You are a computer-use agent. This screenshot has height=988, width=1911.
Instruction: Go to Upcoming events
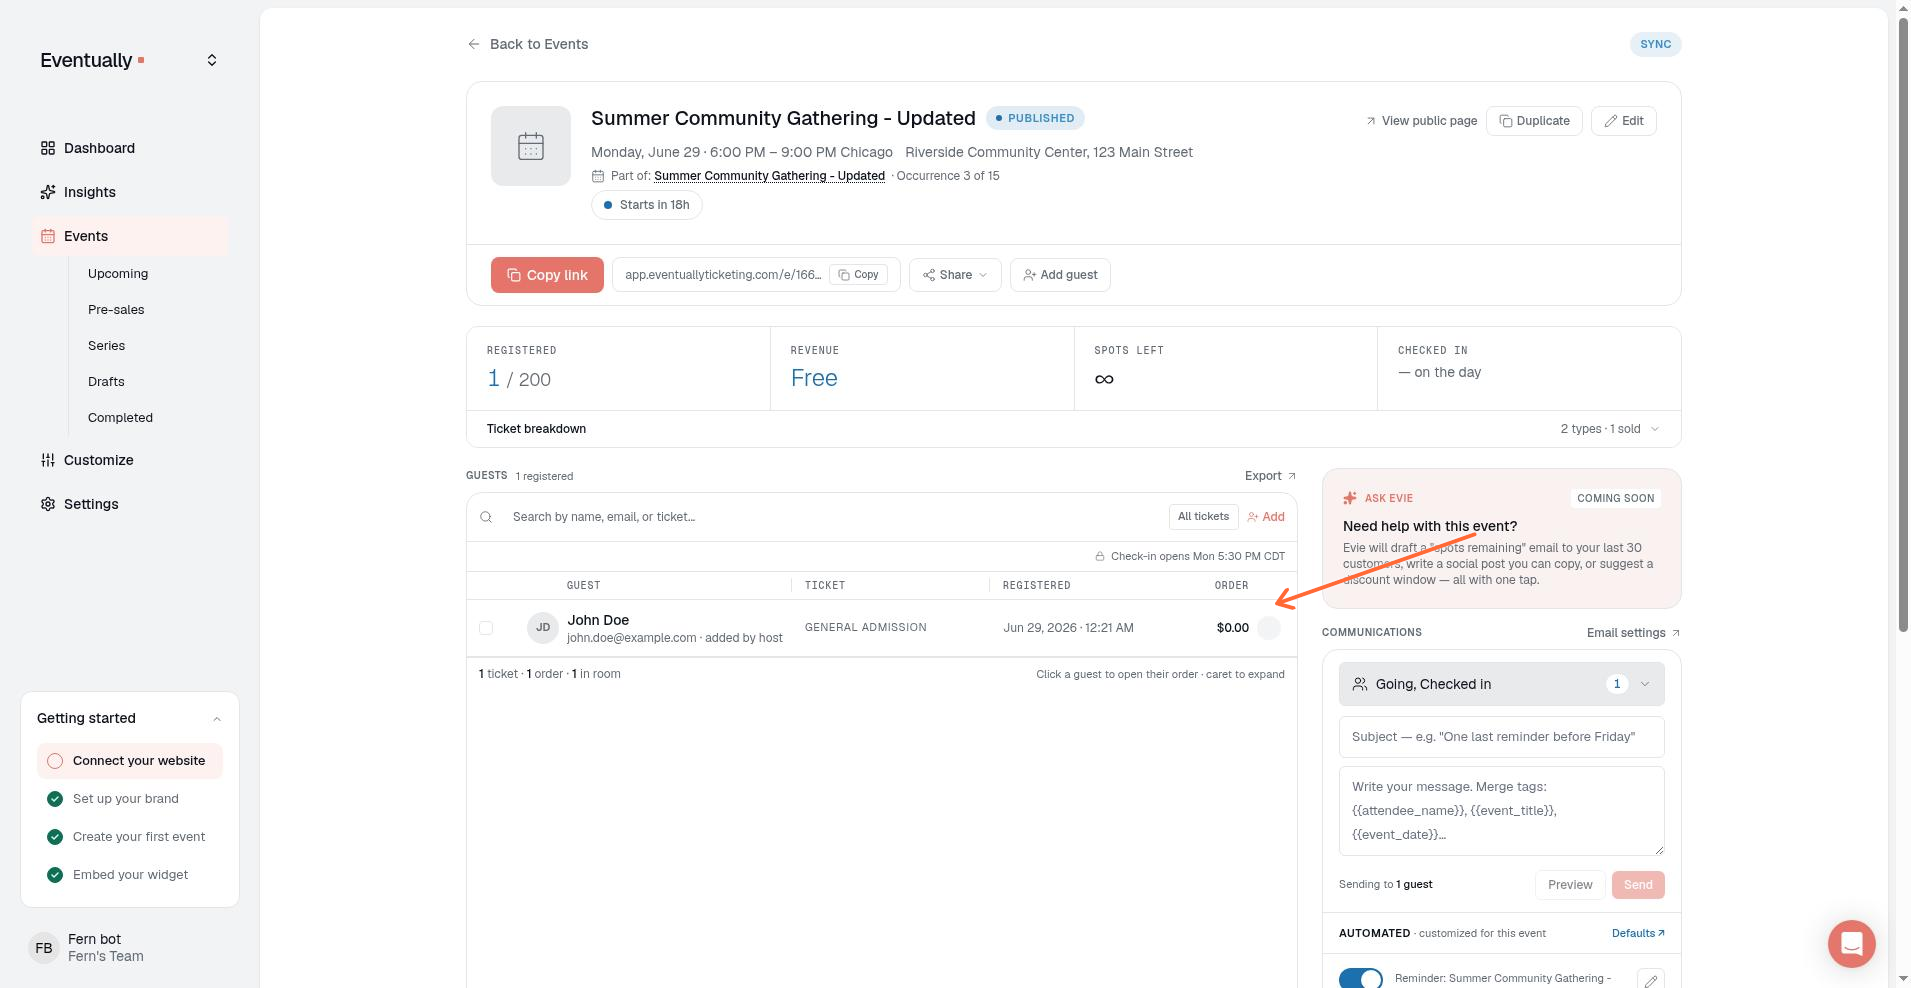(118, 274)
